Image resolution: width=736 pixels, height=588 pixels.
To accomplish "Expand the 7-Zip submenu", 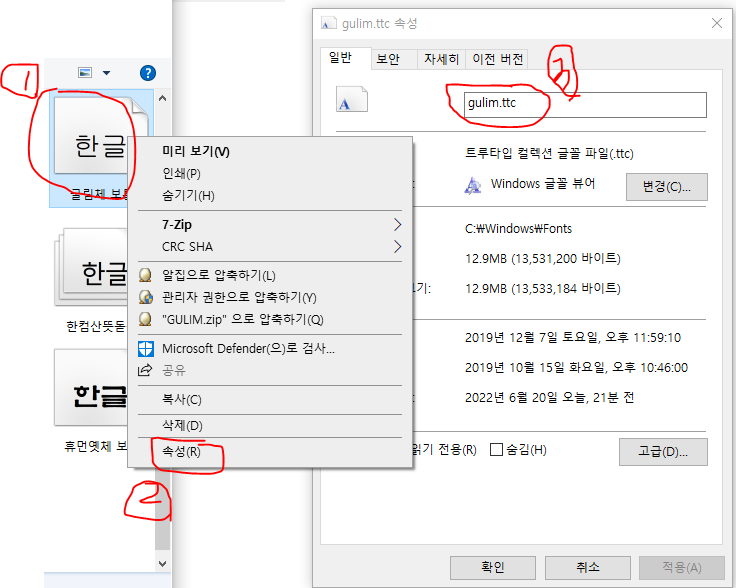I will point(270,225).
